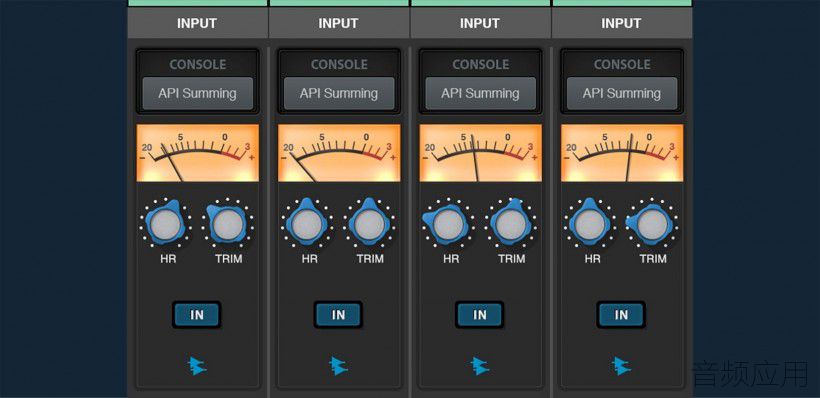Image resolution: width=820 pixels, height=398 pixels.
Task: Open API Summing console selector in second strip
Action: tap(339, 94)
